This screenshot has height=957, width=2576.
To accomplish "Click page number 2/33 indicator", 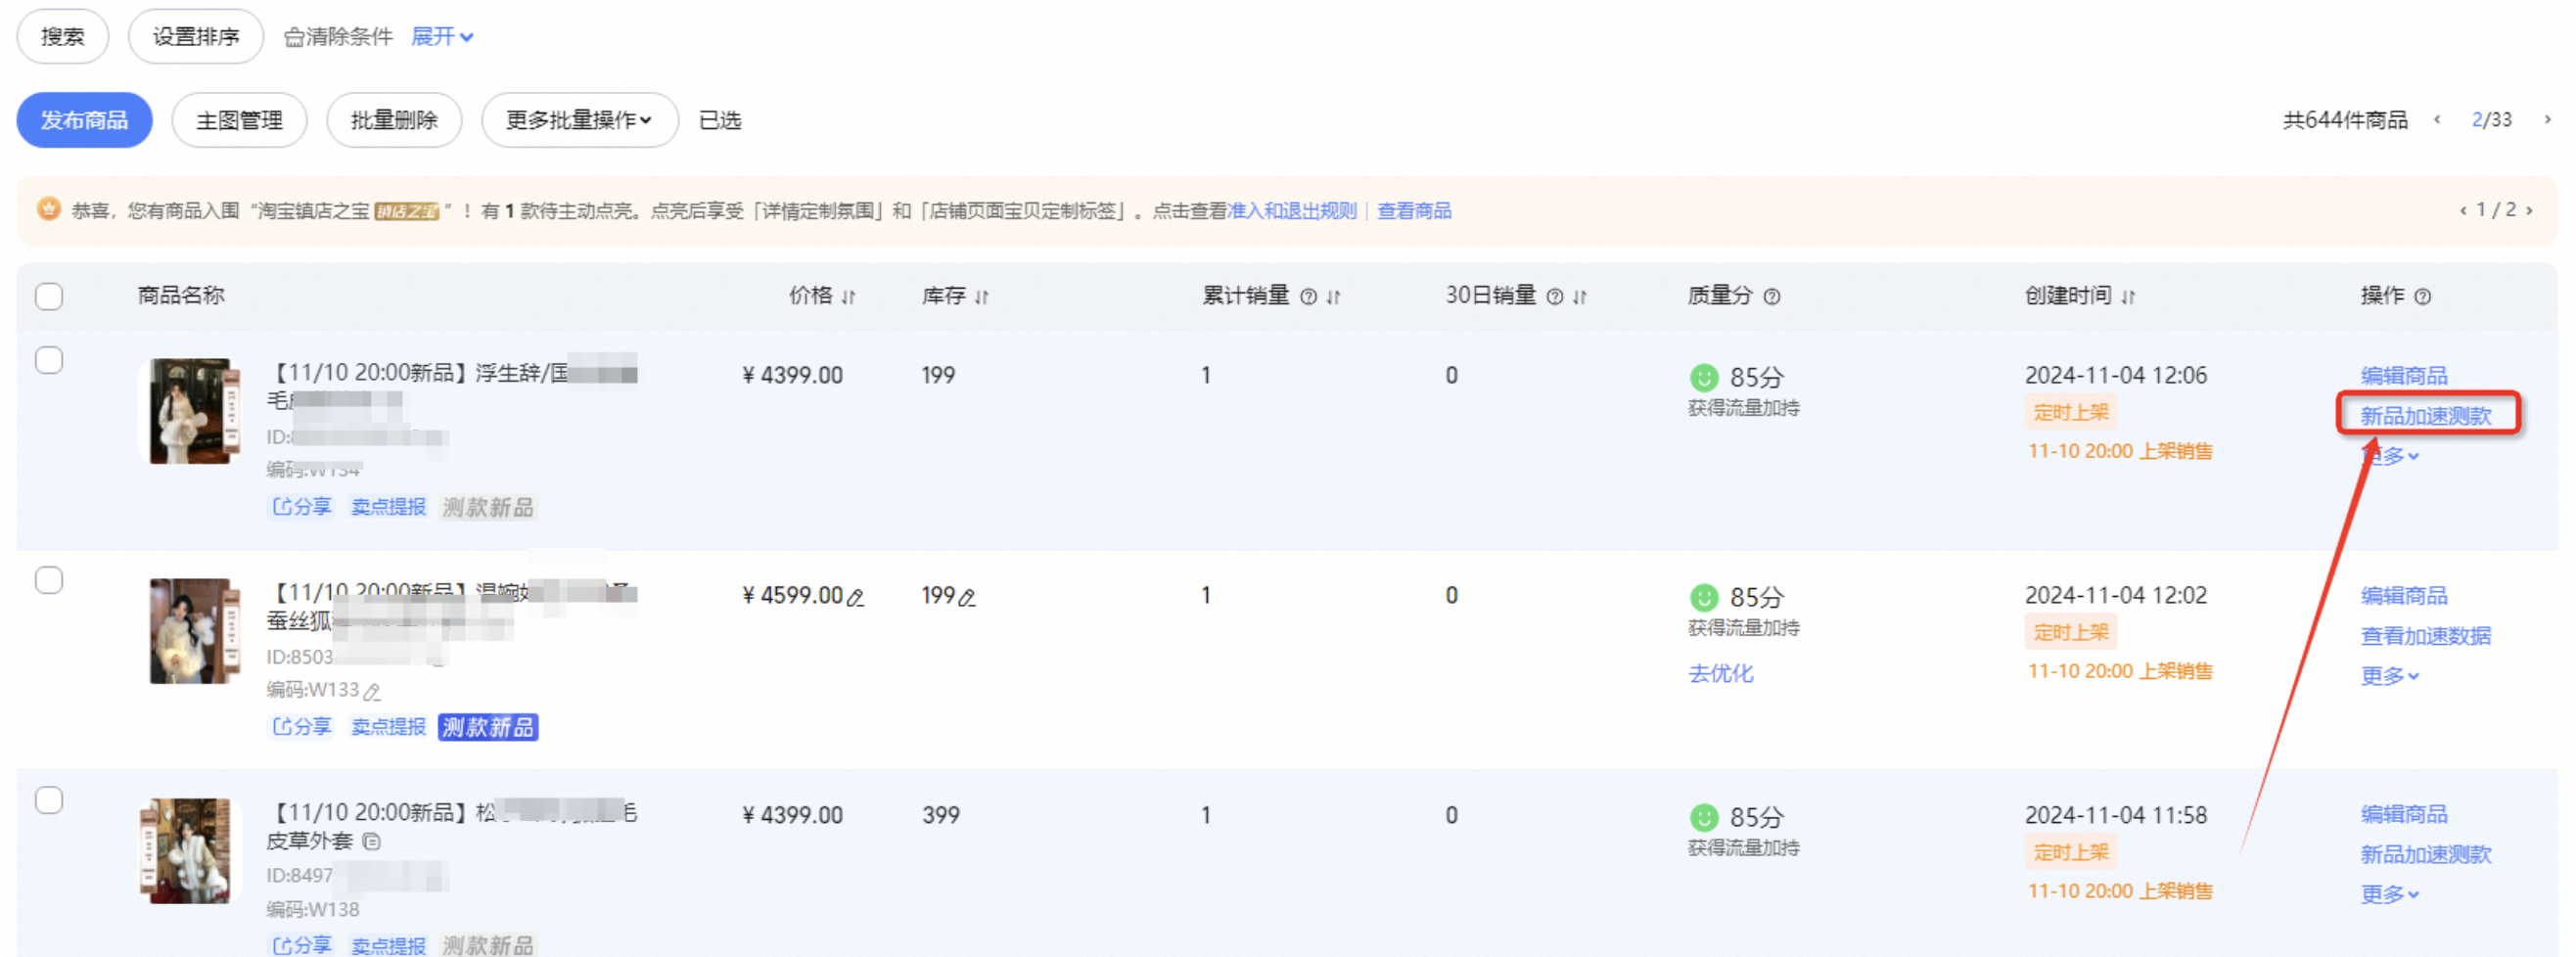I will [2491, 120].
